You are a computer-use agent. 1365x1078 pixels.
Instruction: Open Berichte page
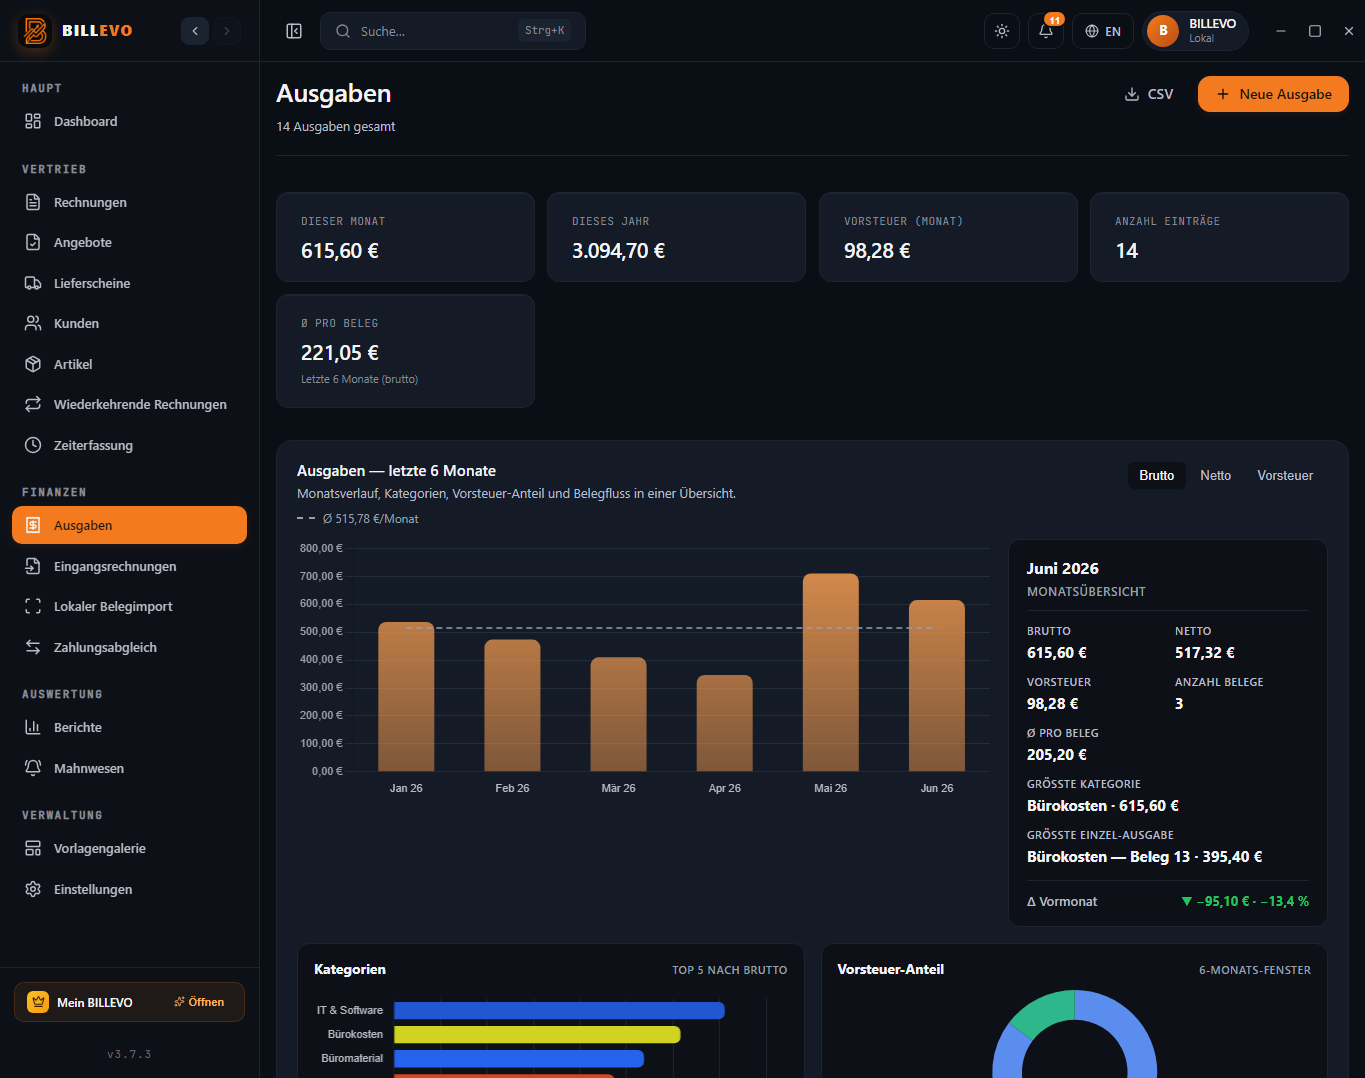tap(129, 727)
